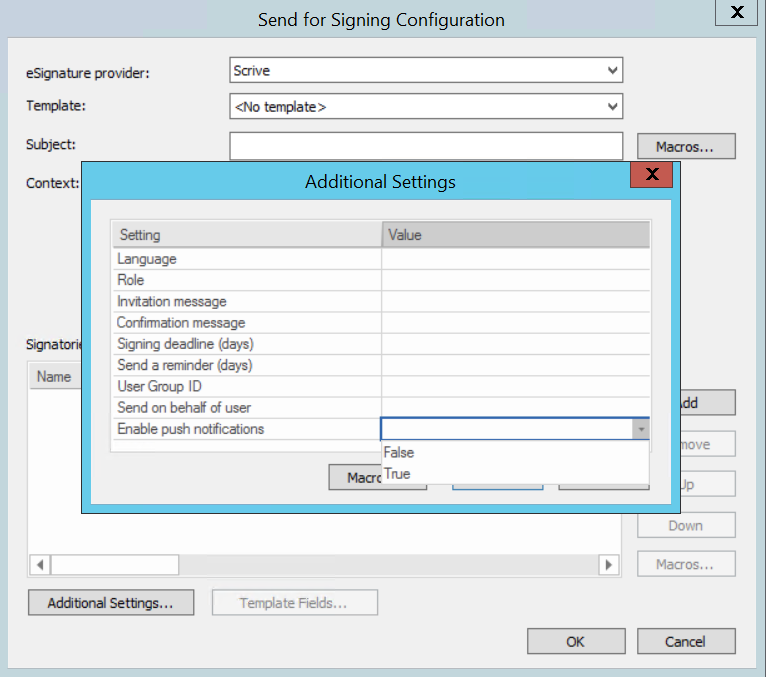Click the signatories scrollbar right arrow
This screenshot has height=677, width=766.
coord(609,565)
